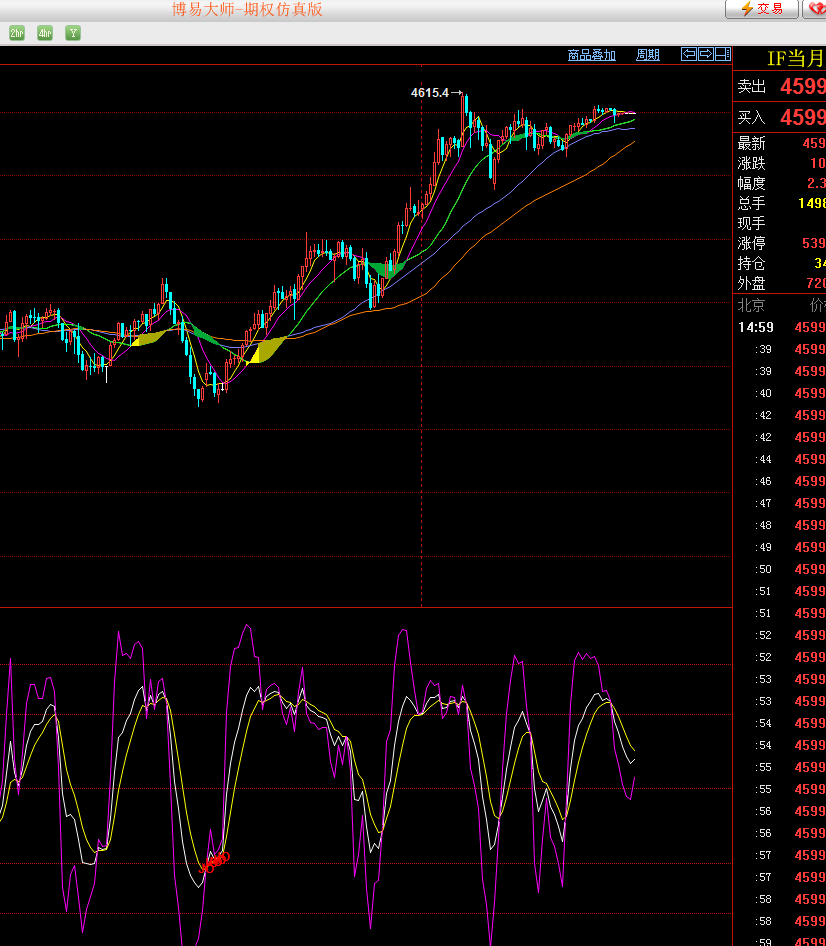Click the 卖出 sell price row
This screenshot has width=826, height=946.
780,87
